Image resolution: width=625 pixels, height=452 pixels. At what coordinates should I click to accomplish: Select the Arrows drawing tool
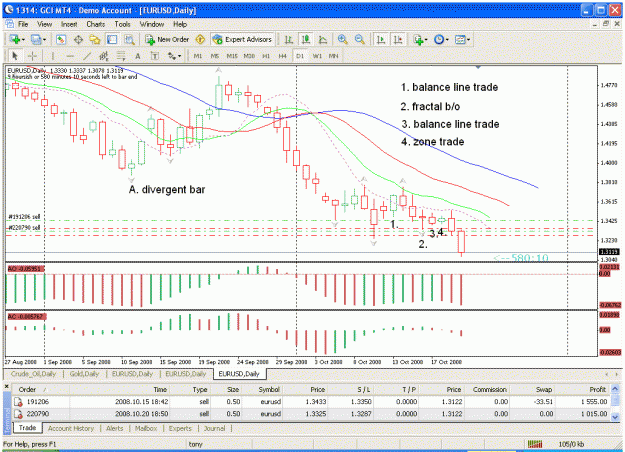coord(171,56)
